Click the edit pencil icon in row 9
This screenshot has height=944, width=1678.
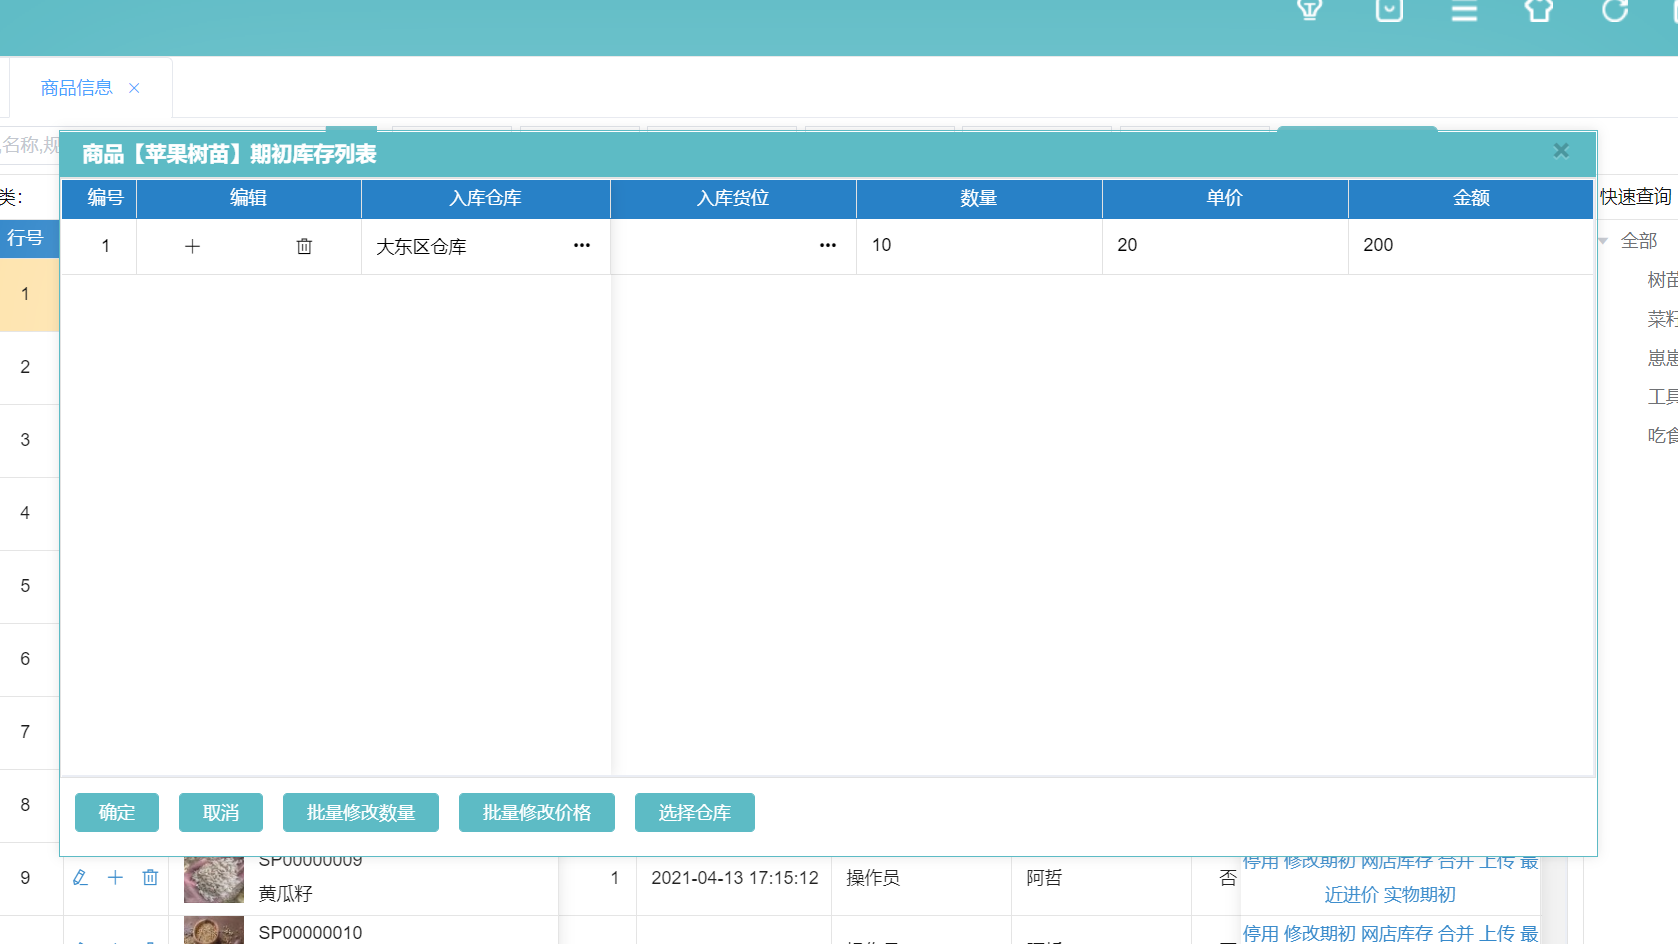[x=80, y=878]
